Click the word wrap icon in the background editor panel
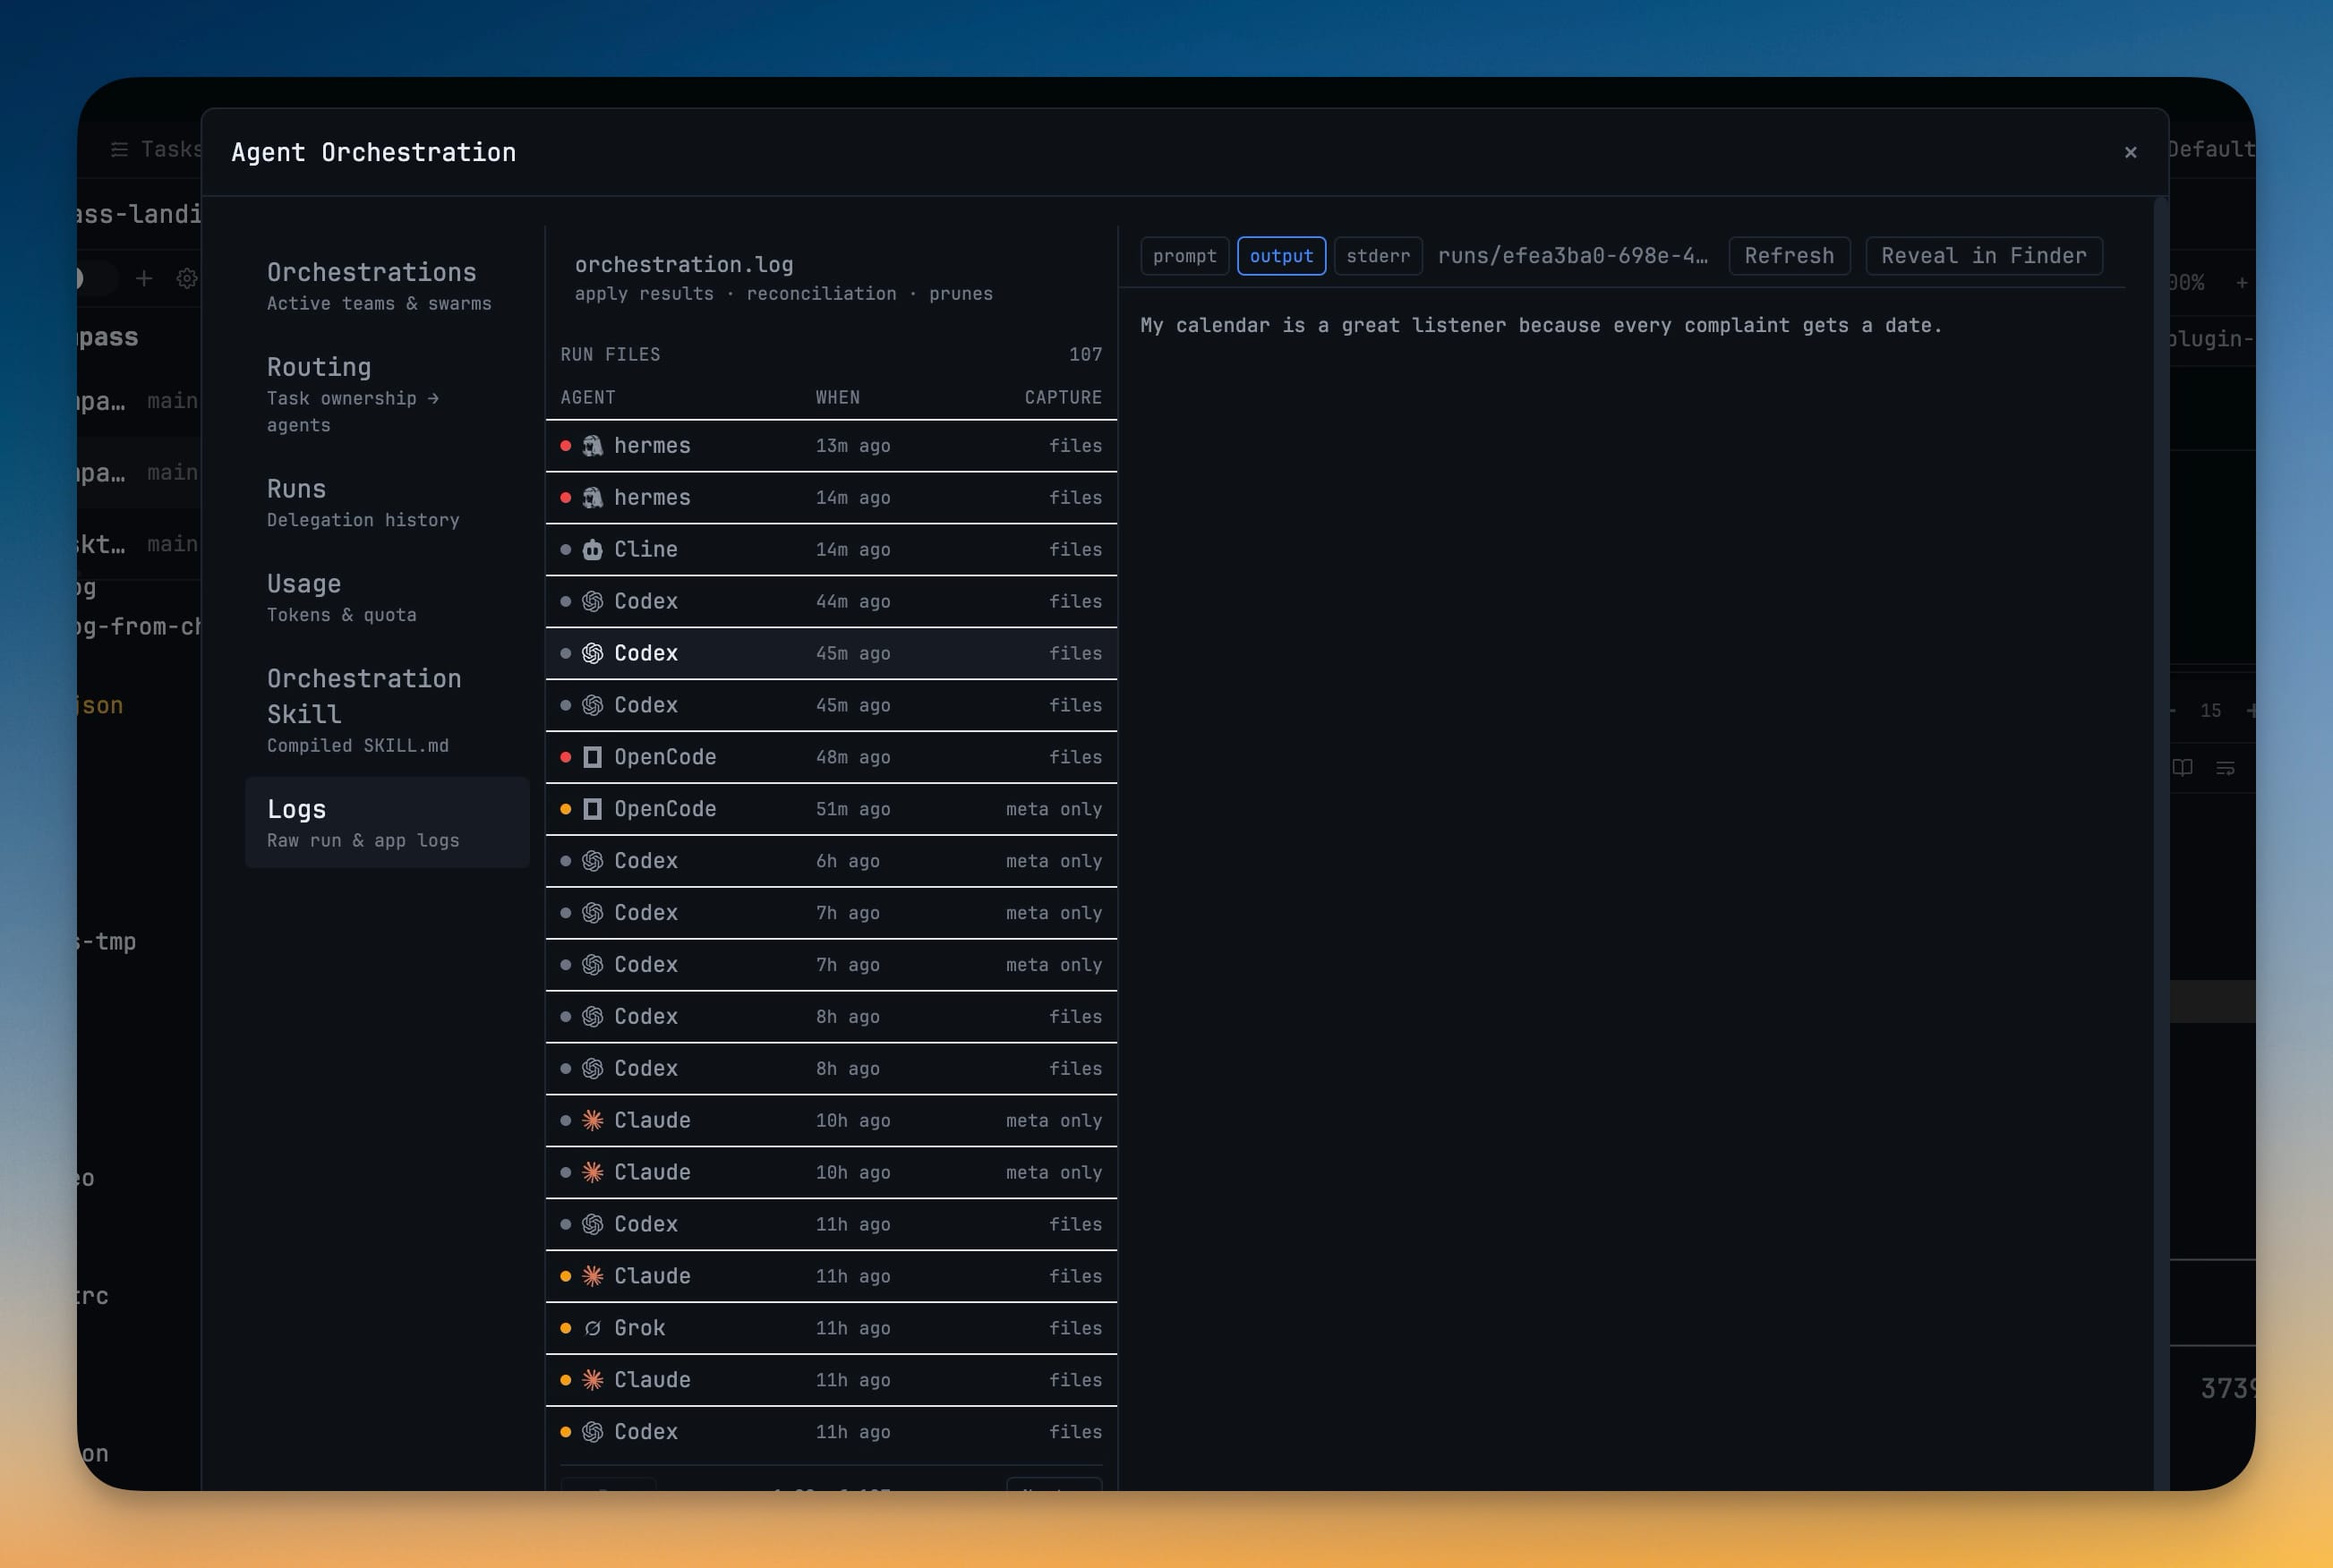Screen dimensions: 2333x1568 [x=2225, y=768]
